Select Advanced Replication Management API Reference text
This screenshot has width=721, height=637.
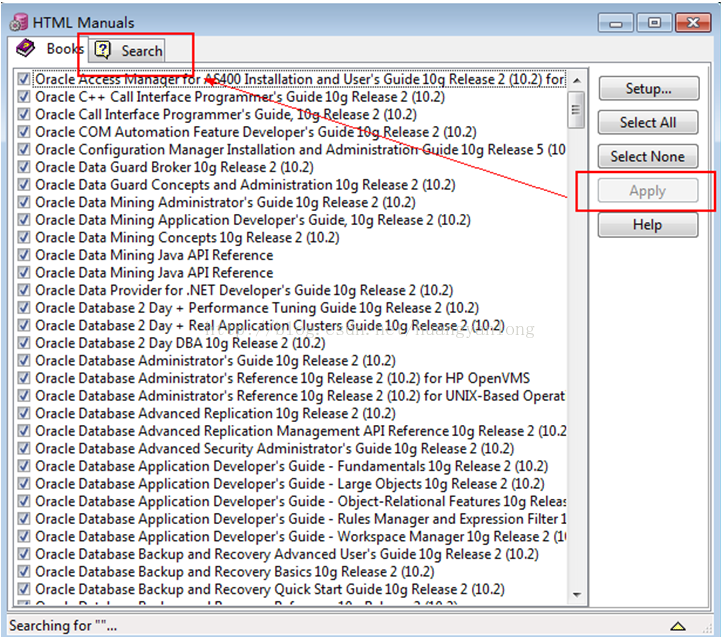click(x=301, y=431)
